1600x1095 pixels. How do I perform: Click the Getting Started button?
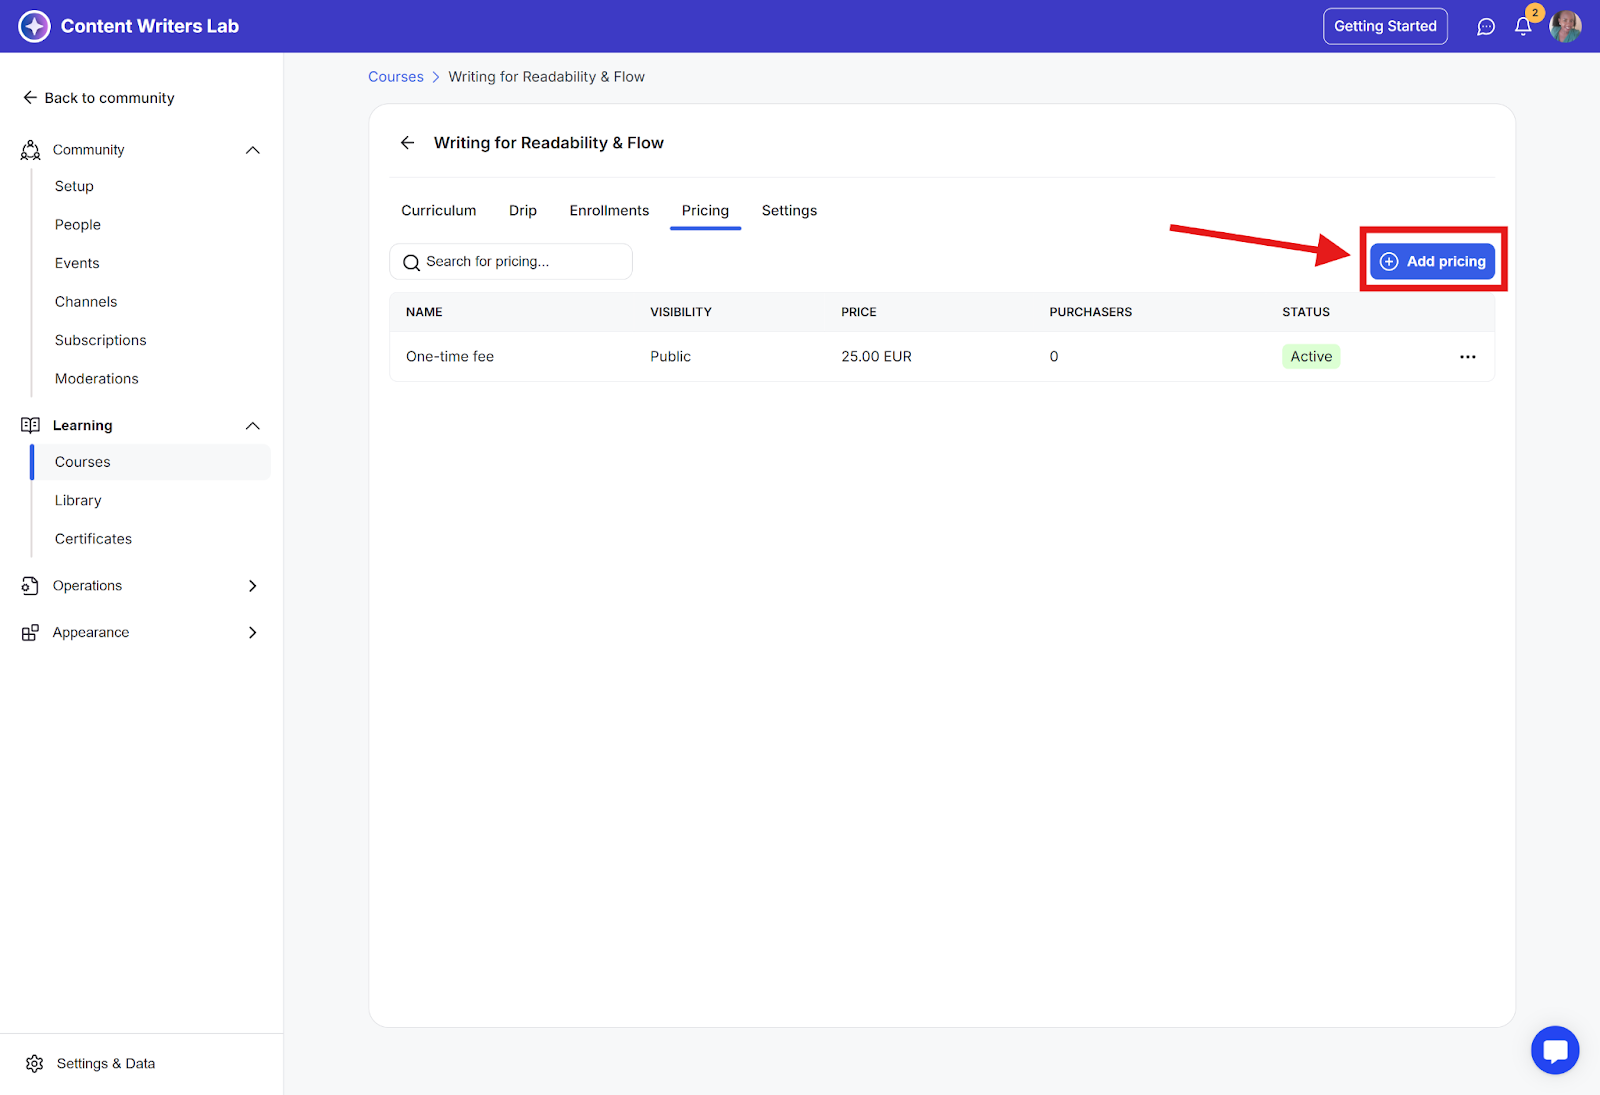point(1384,27)
